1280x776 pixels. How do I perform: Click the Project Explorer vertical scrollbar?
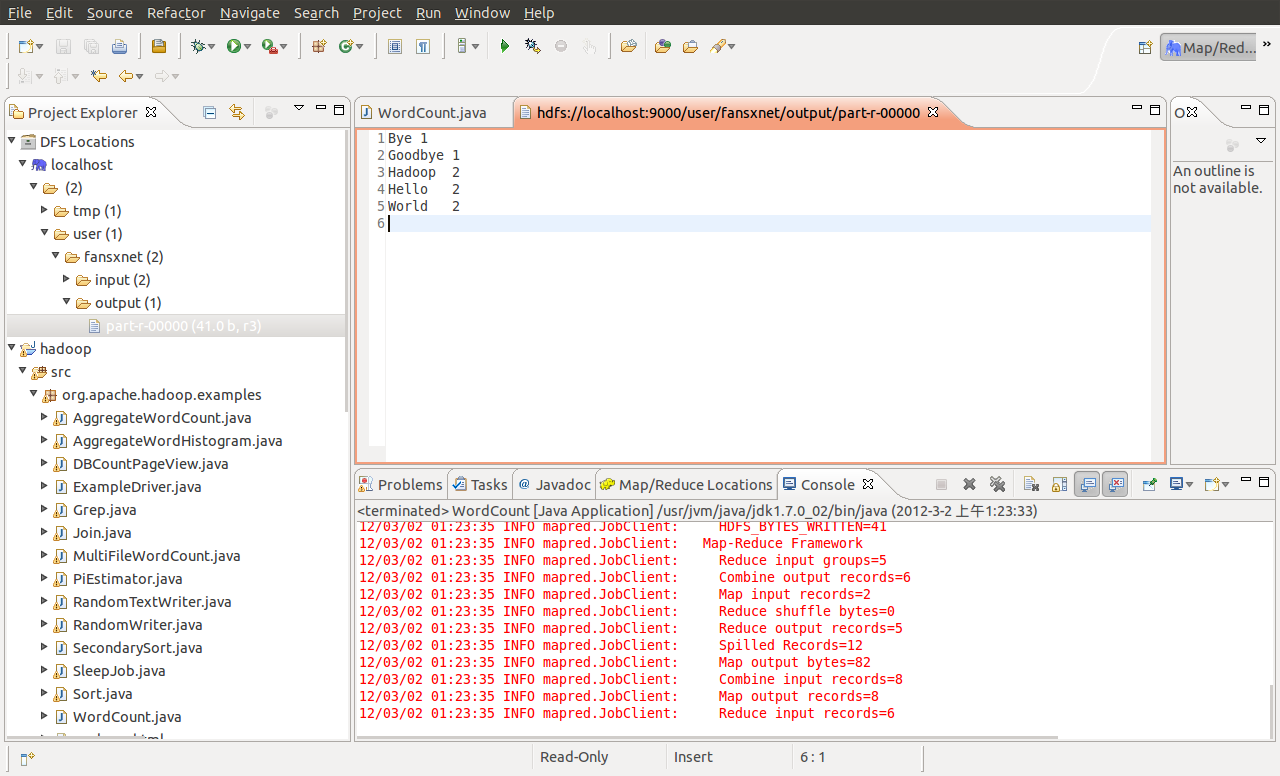[347, 270]
